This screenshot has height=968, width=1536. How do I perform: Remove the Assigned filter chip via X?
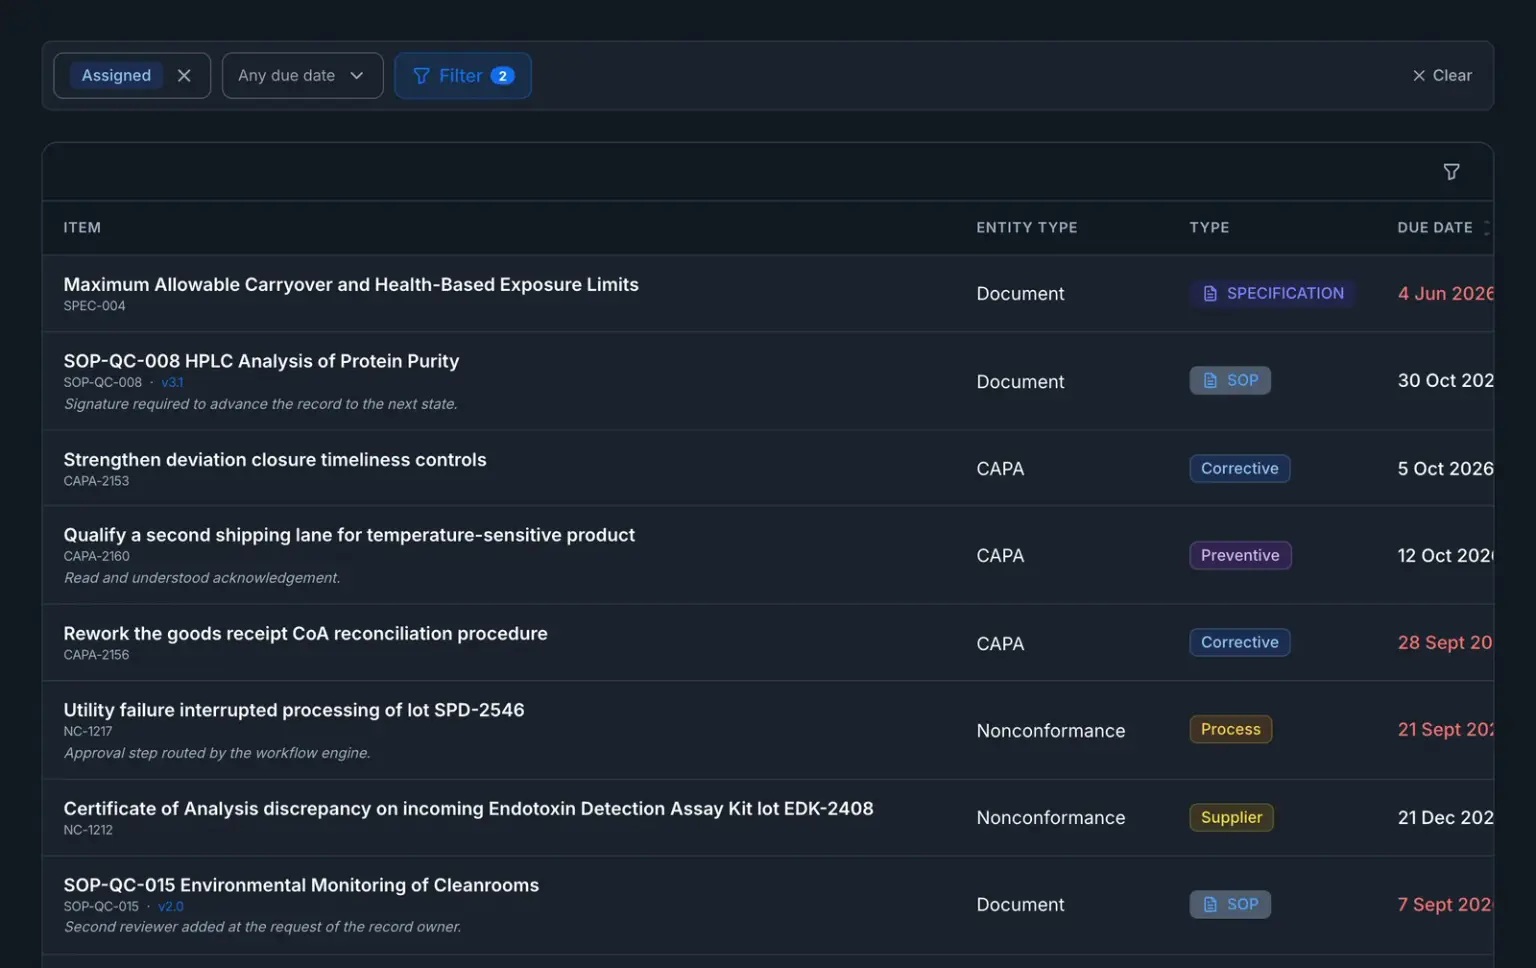click(x=184, y=76)
